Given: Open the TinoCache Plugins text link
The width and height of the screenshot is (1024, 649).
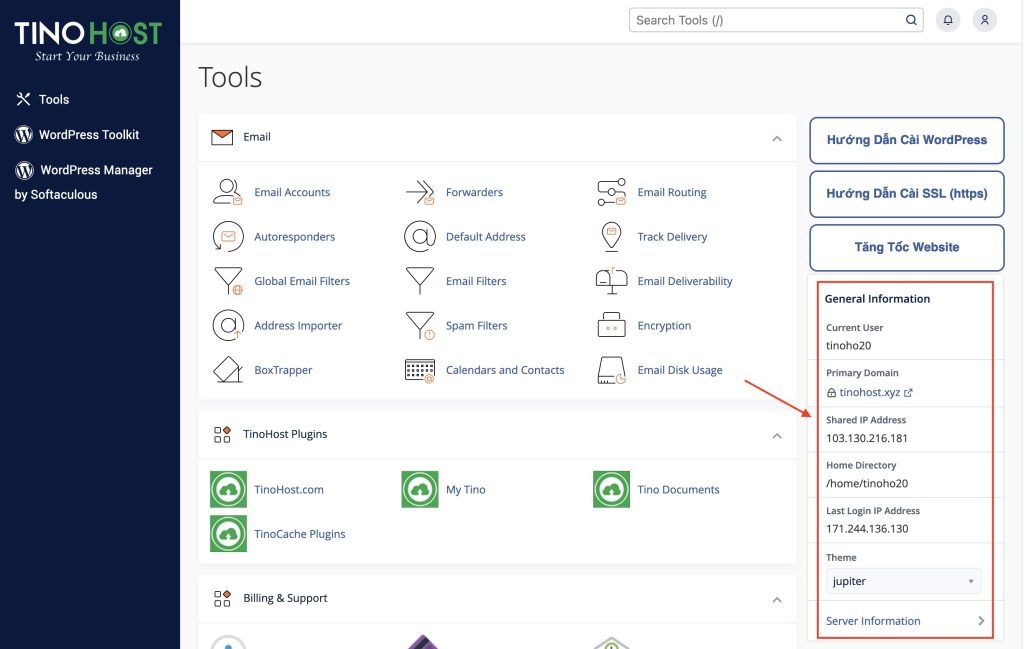Looking at the screenshot, I should coord(300,533).
